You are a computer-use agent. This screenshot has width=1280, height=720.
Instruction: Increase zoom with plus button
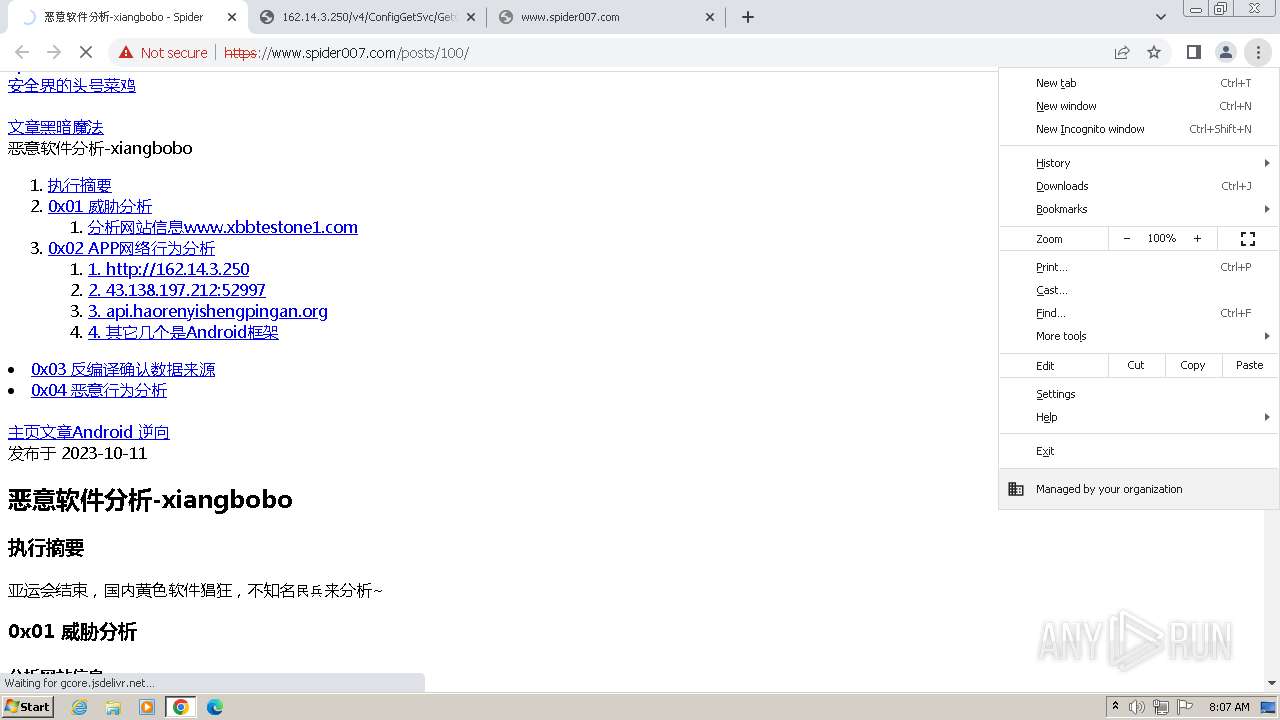1197,238
